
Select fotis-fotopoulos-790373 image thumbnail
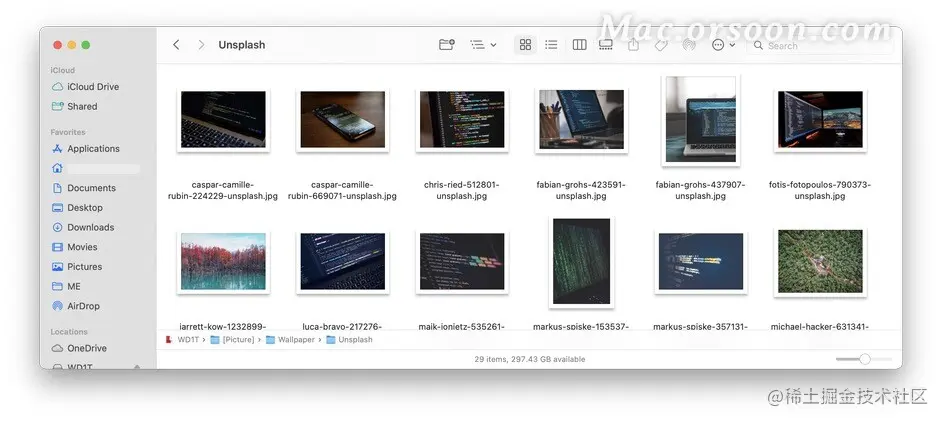click(x=820, y=120)
